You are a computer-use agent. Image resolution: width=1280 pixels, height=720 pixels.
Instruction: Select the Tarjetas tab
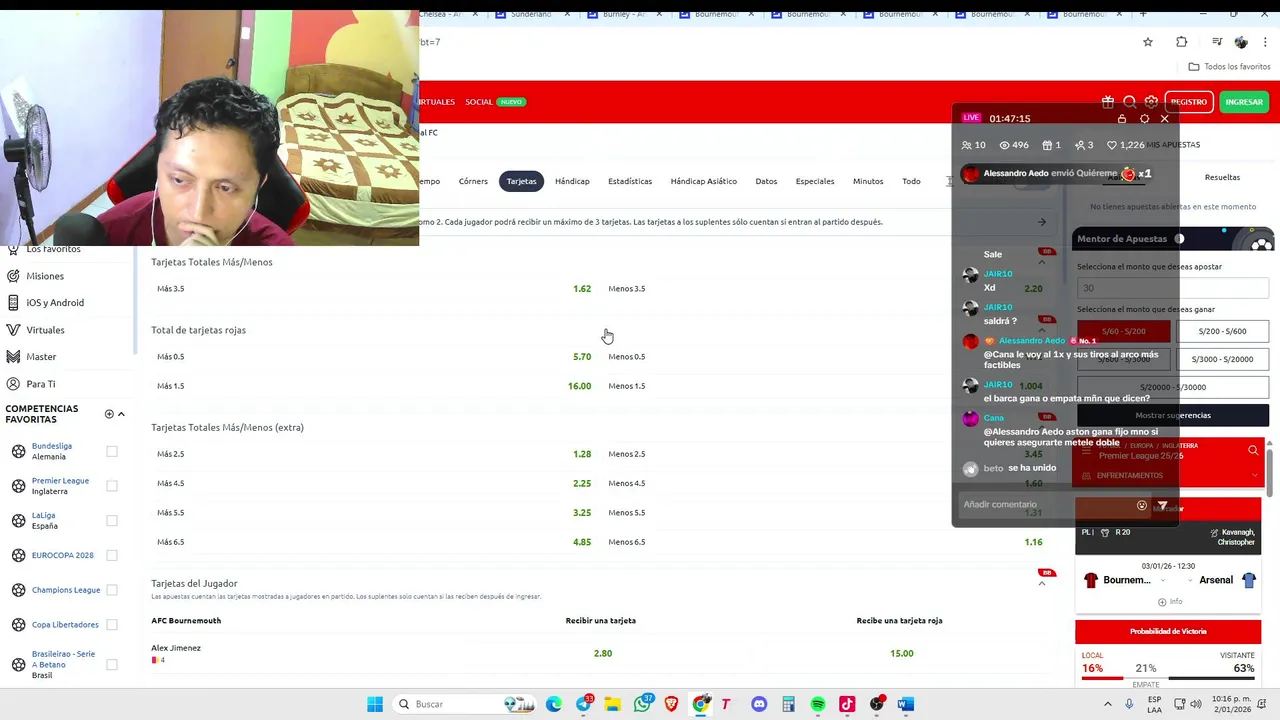coord(521,181)
